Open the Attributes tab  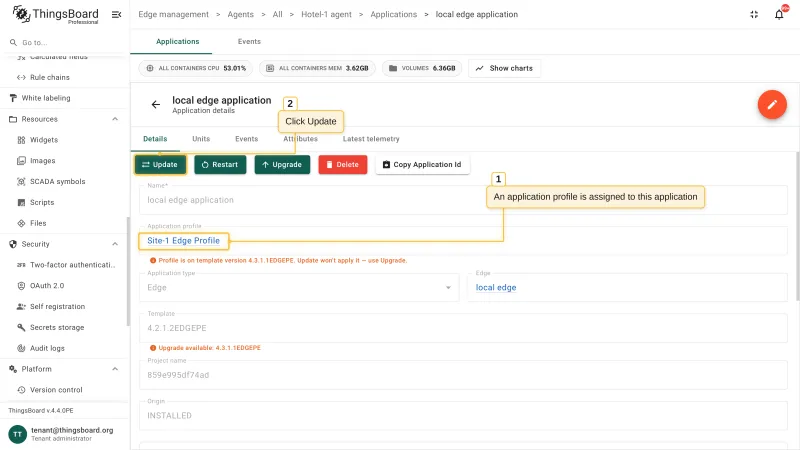tap(301, 139)
